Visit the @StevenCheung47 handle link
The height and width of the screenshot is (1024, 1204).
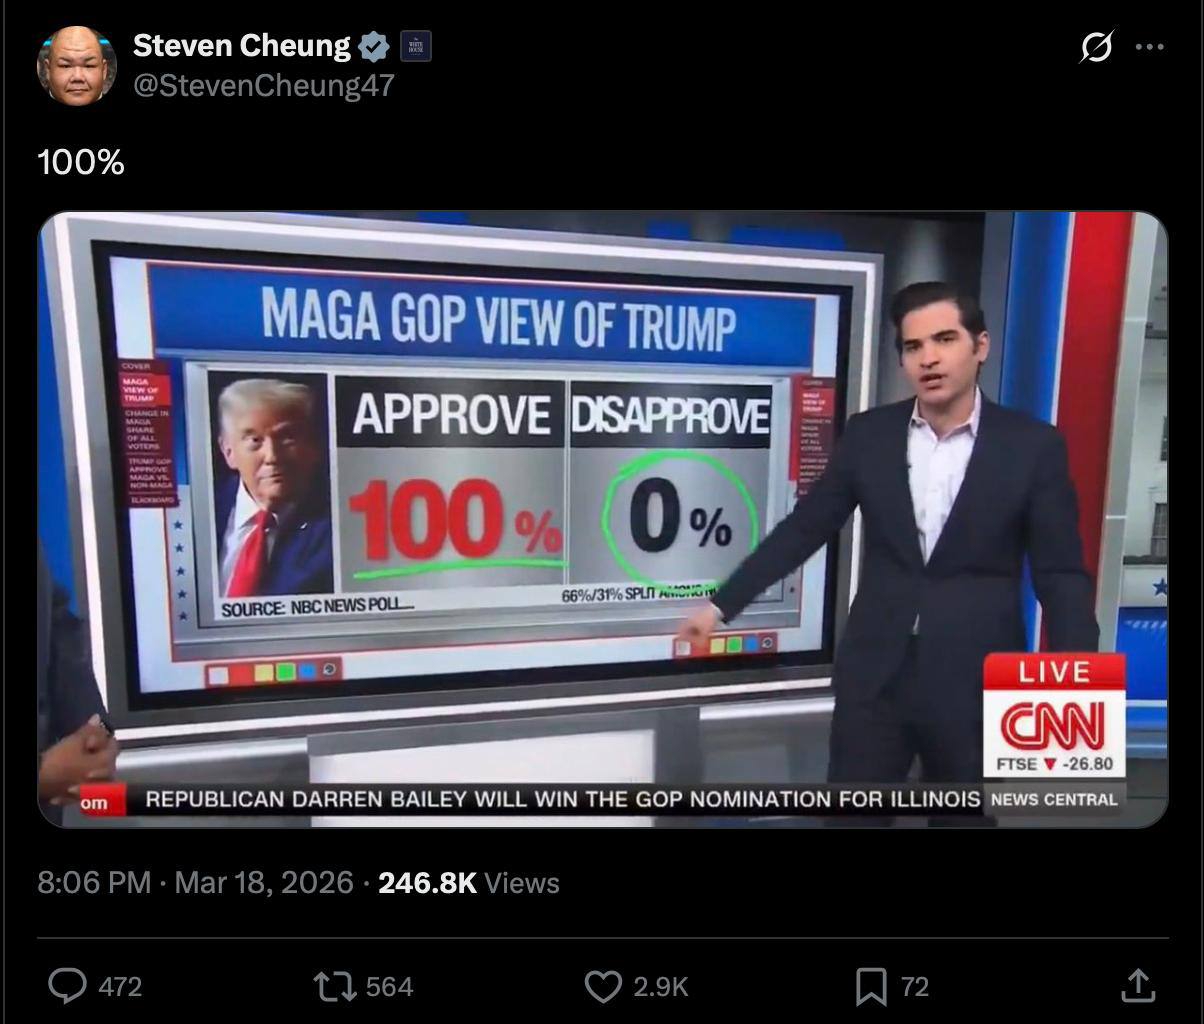coord(264,86)
